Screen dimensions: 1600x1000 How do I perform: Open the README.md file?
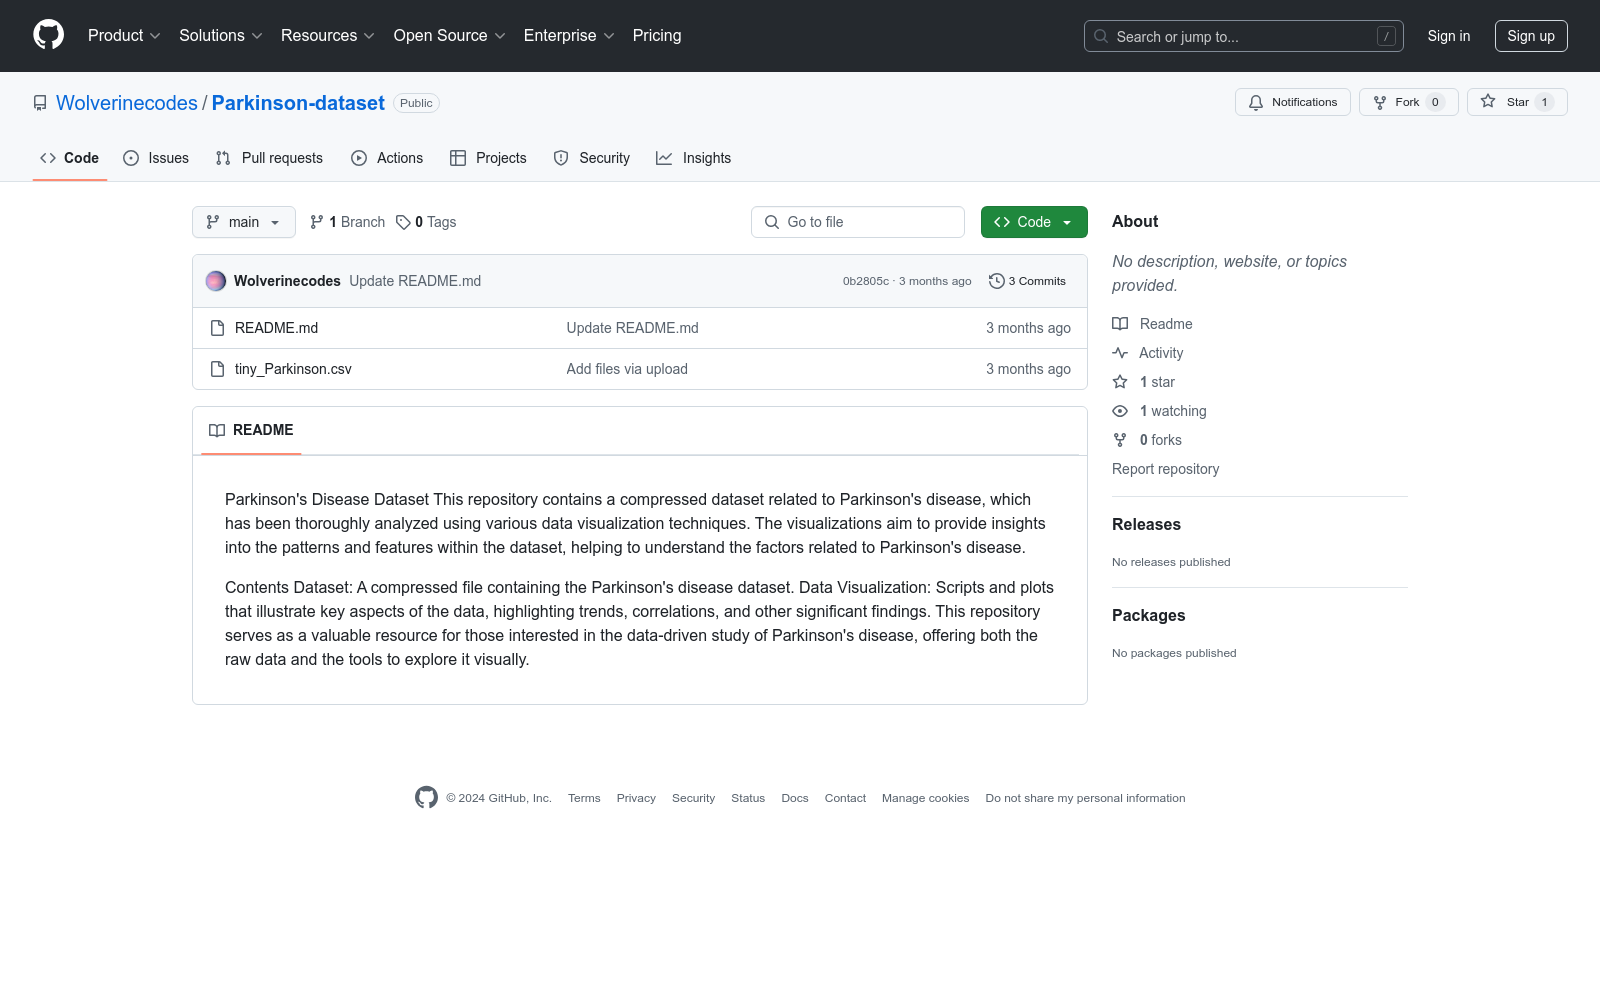(276, 328)
